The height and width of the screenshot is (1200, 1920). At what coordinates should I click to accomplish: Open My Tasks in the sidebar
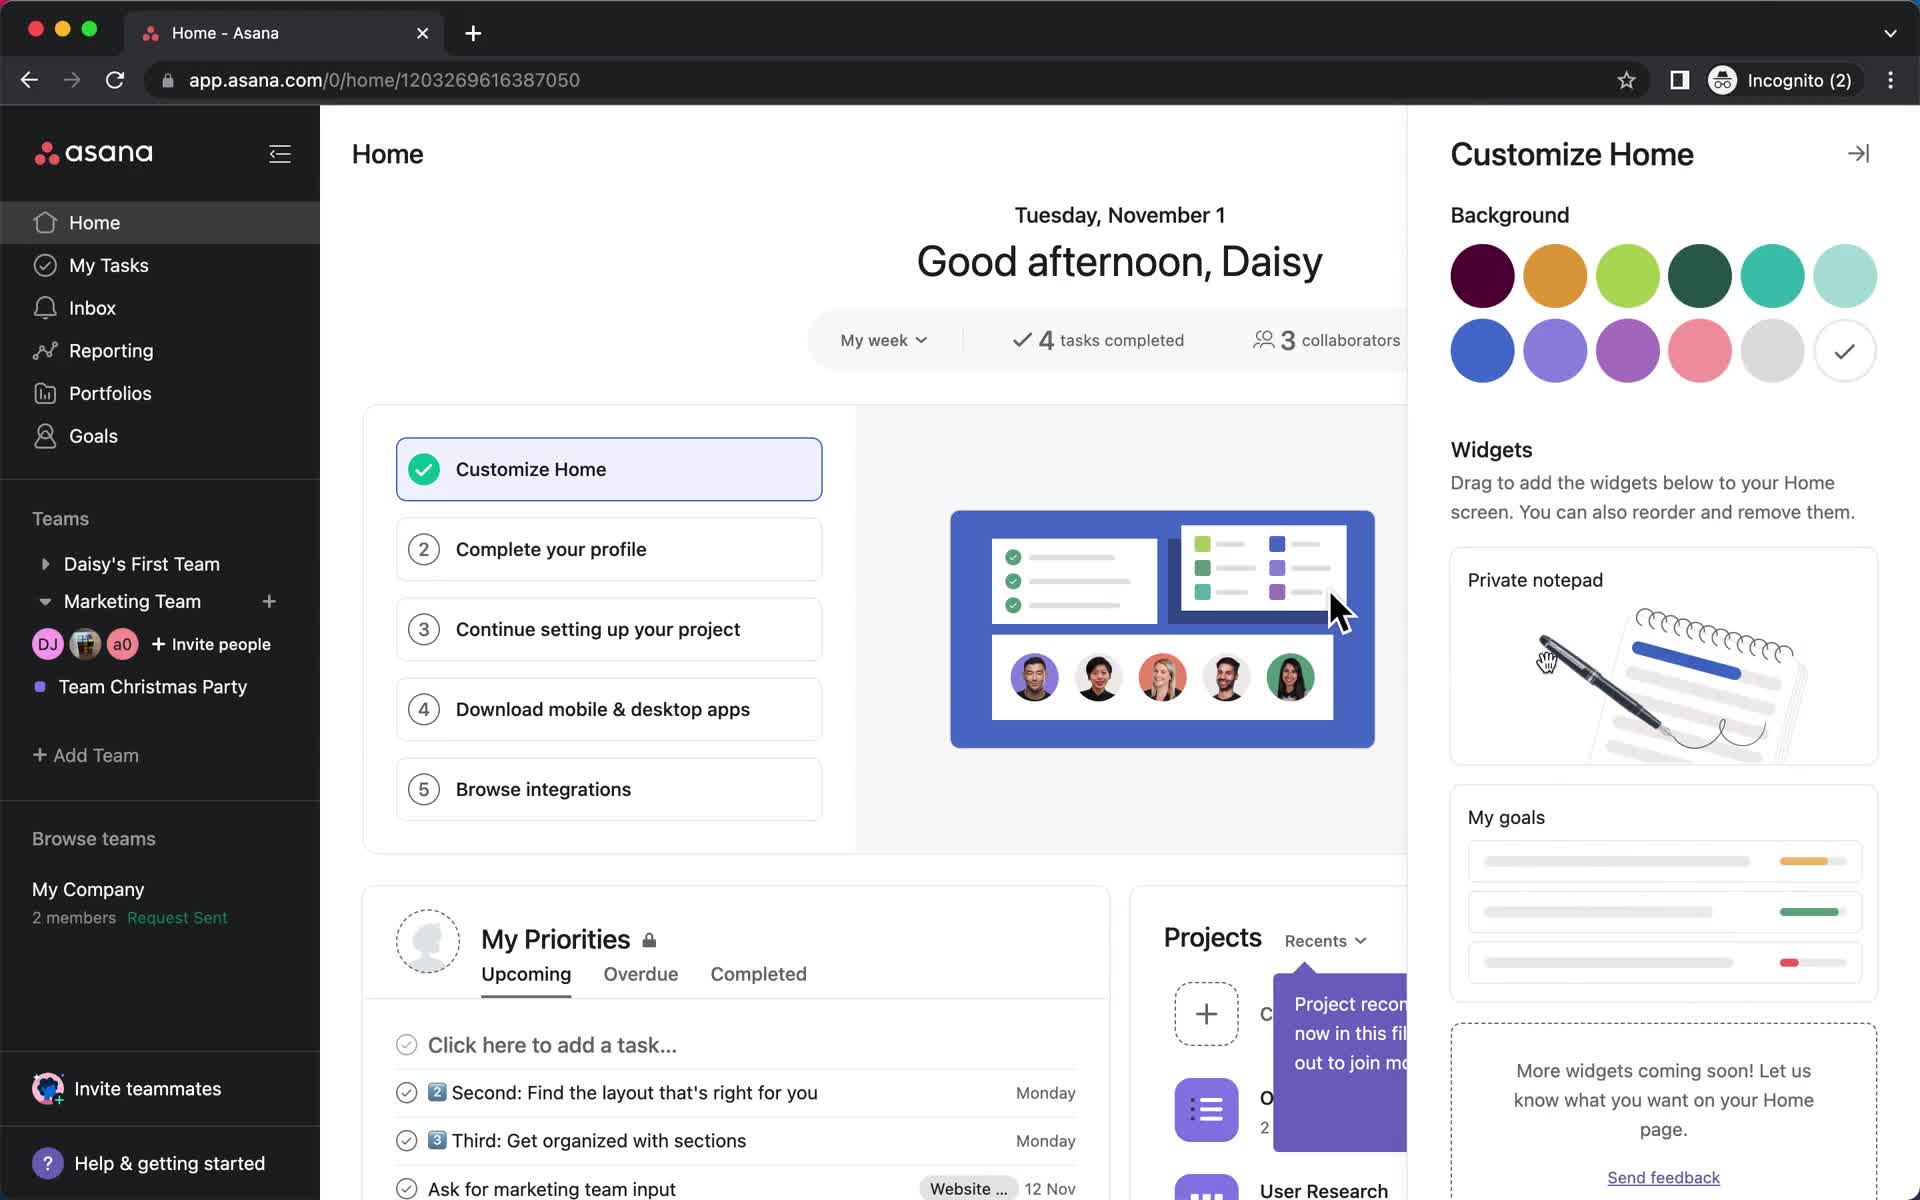click(x=160, y=265)
